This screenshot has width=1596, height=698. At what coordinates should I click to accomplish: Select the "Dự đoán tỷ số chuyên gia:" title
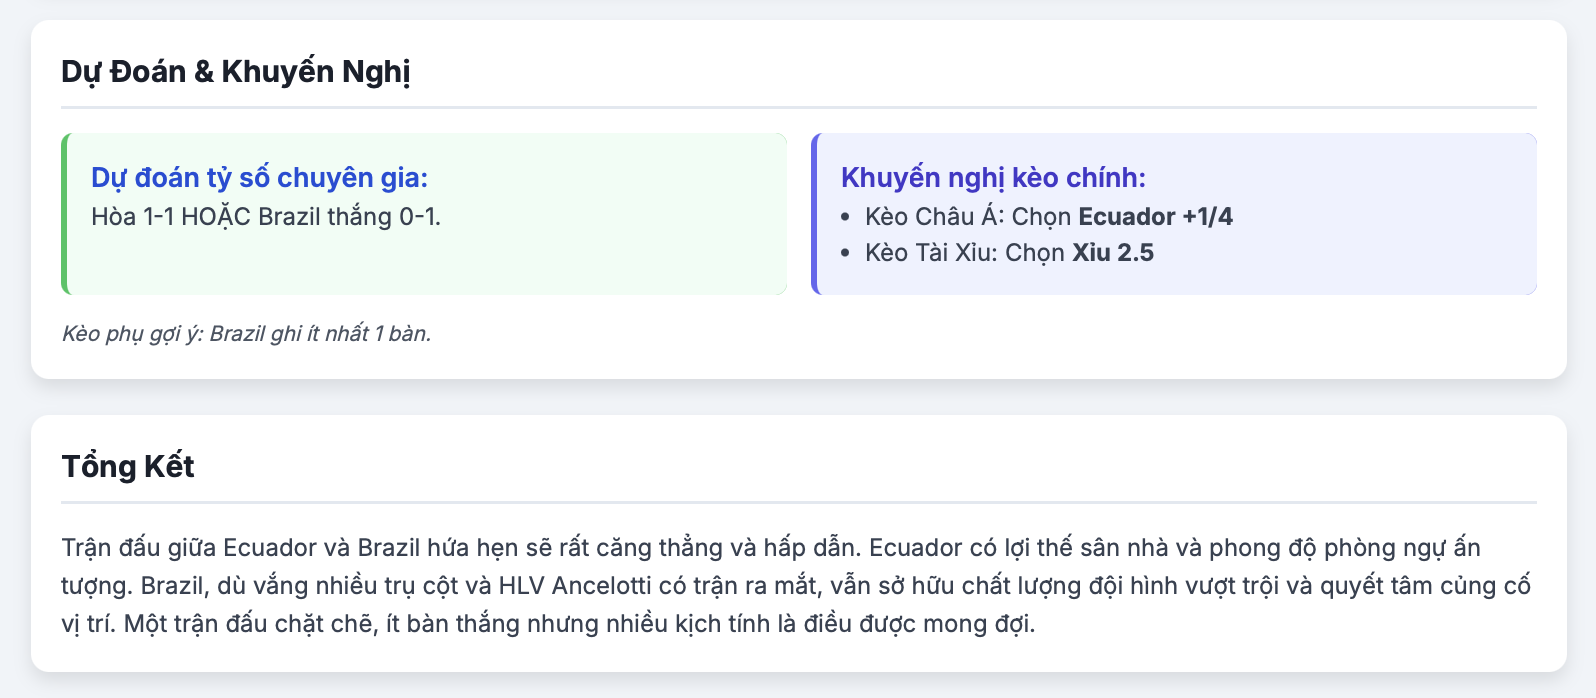click(259, 177)
